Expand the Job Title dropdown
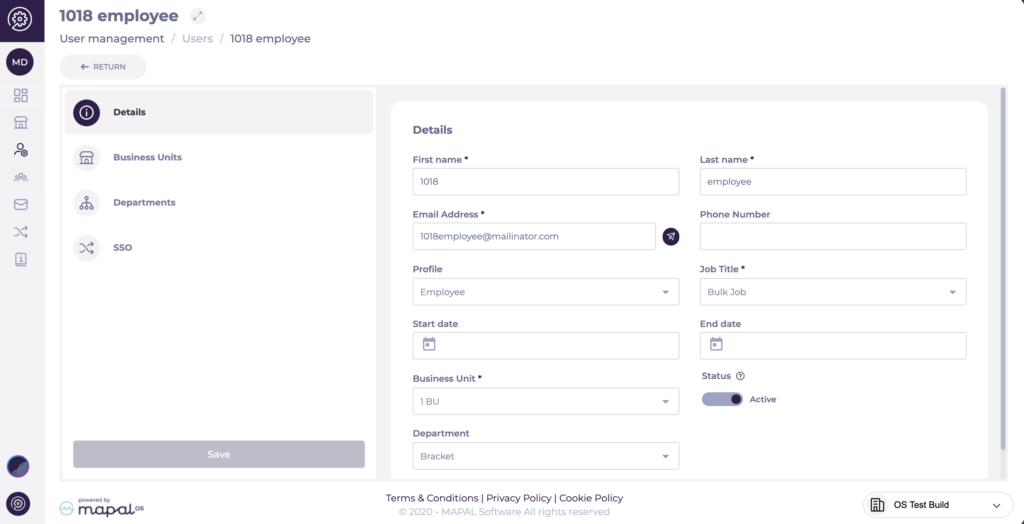 tap(832, 292)
